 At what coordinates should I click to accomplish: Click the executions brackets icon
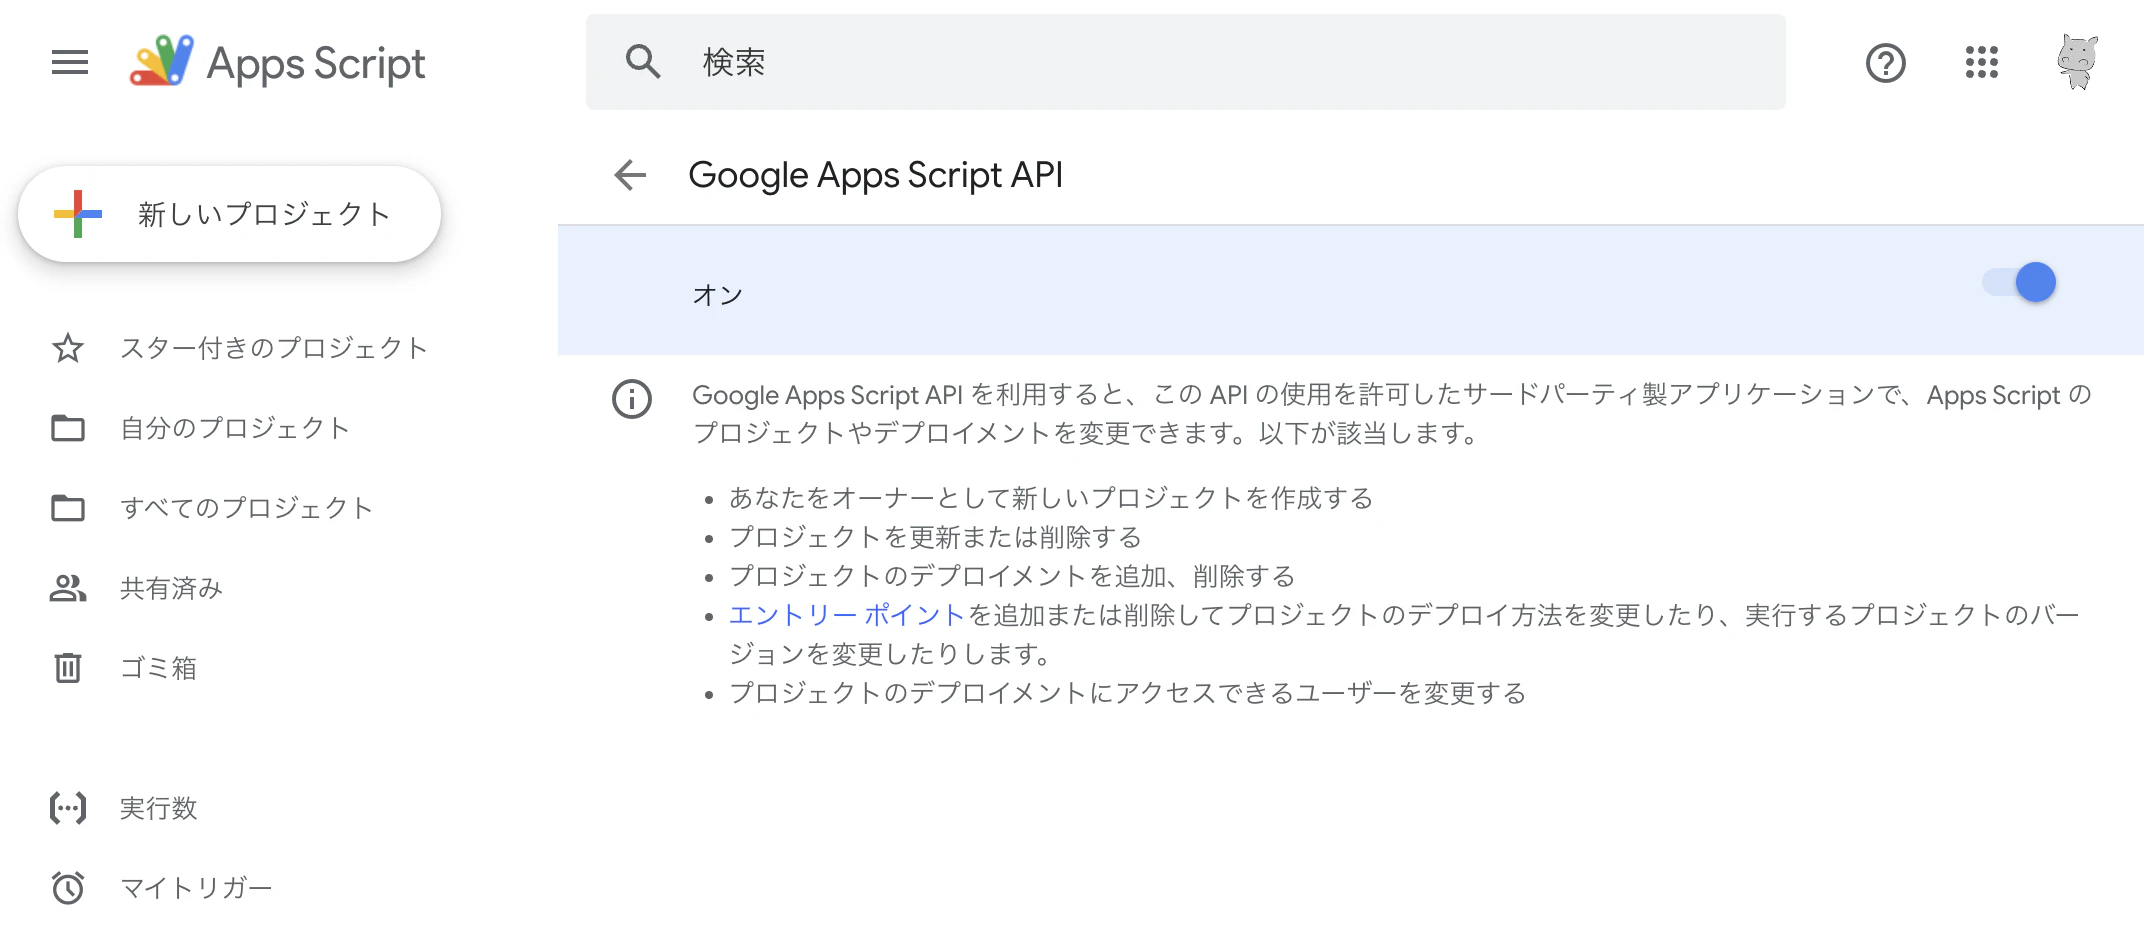[68, 808]
